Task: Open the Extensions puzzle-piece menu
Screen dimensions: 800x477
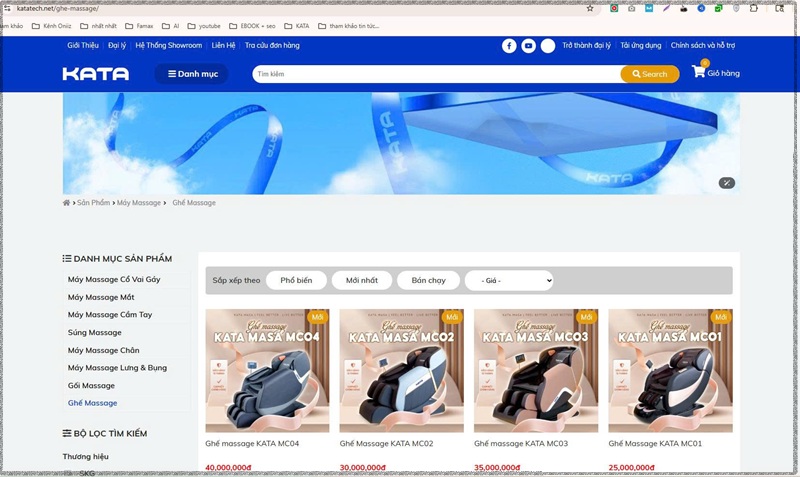Action: 754,8
